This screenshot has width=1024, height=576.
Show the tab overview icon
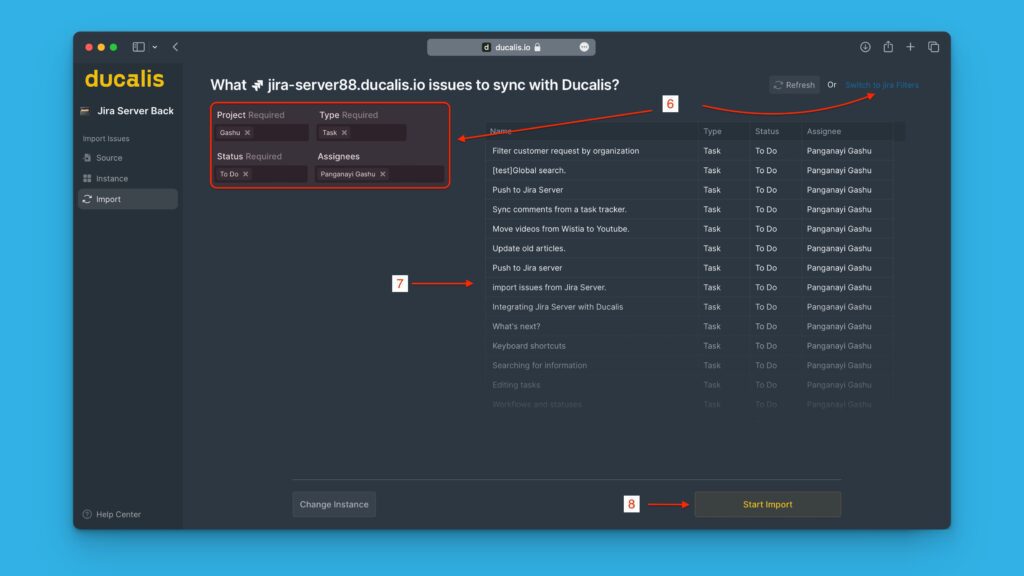point(933,47)
